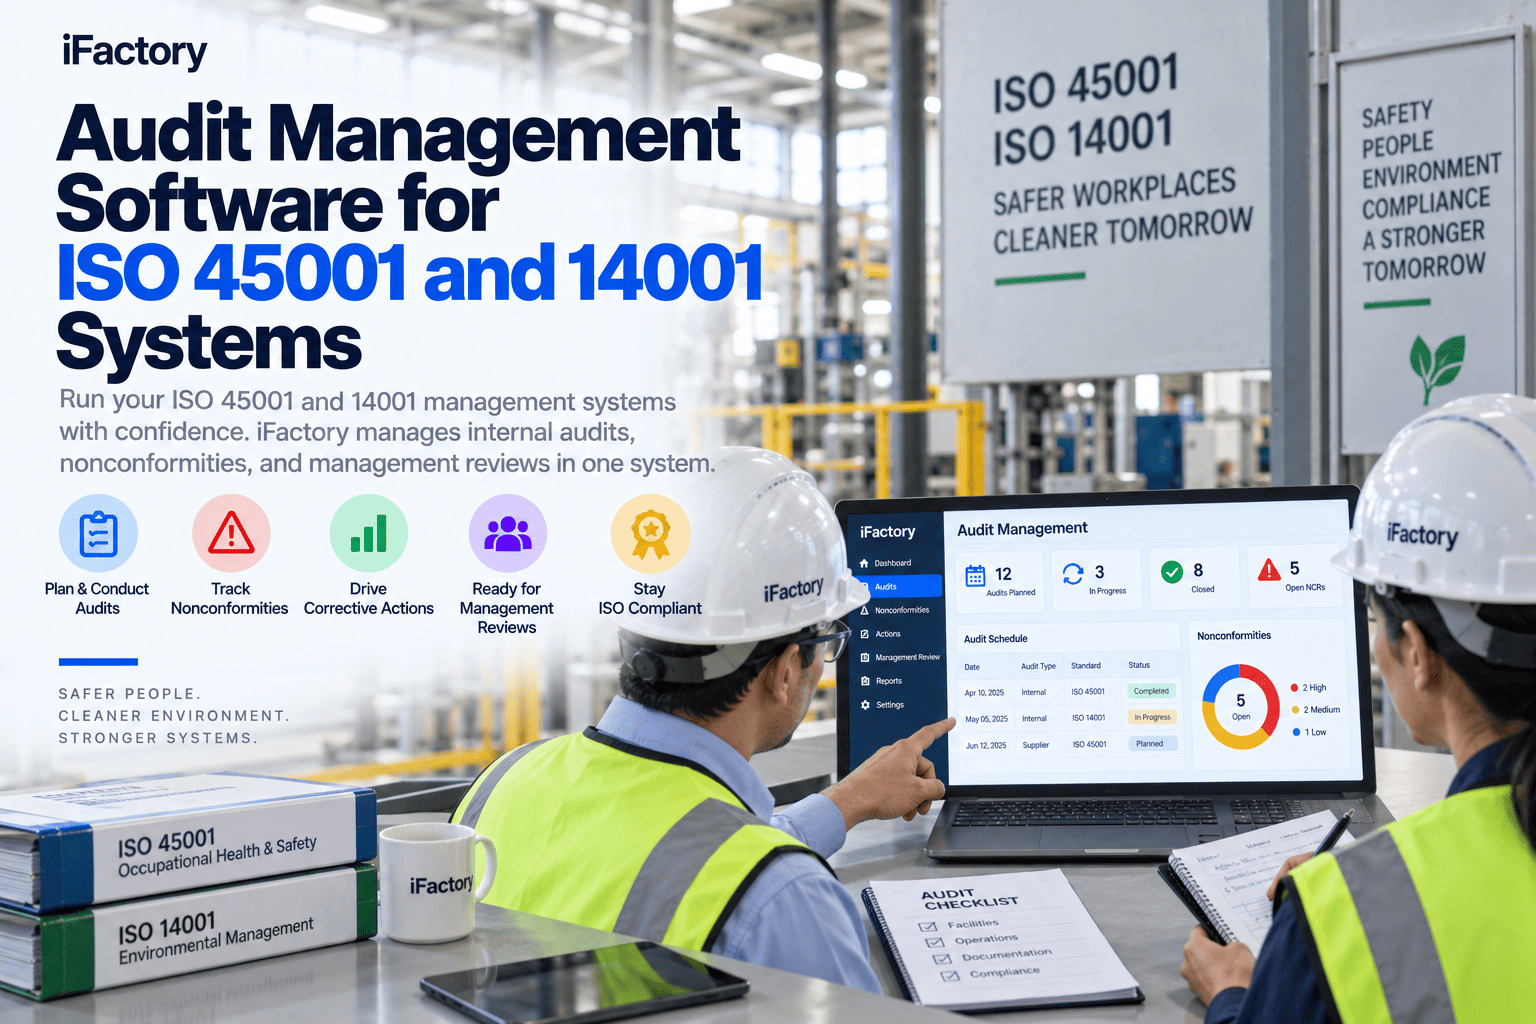Click the In Progress status badge in table

click(1152, 717)
